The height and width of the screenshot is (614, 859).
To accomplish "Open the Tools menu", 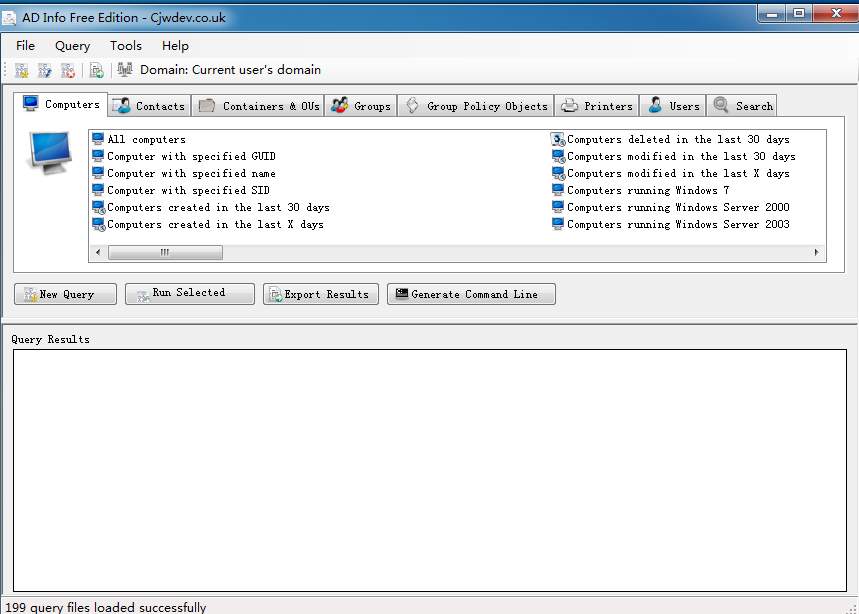I will (x=125, y=45).
